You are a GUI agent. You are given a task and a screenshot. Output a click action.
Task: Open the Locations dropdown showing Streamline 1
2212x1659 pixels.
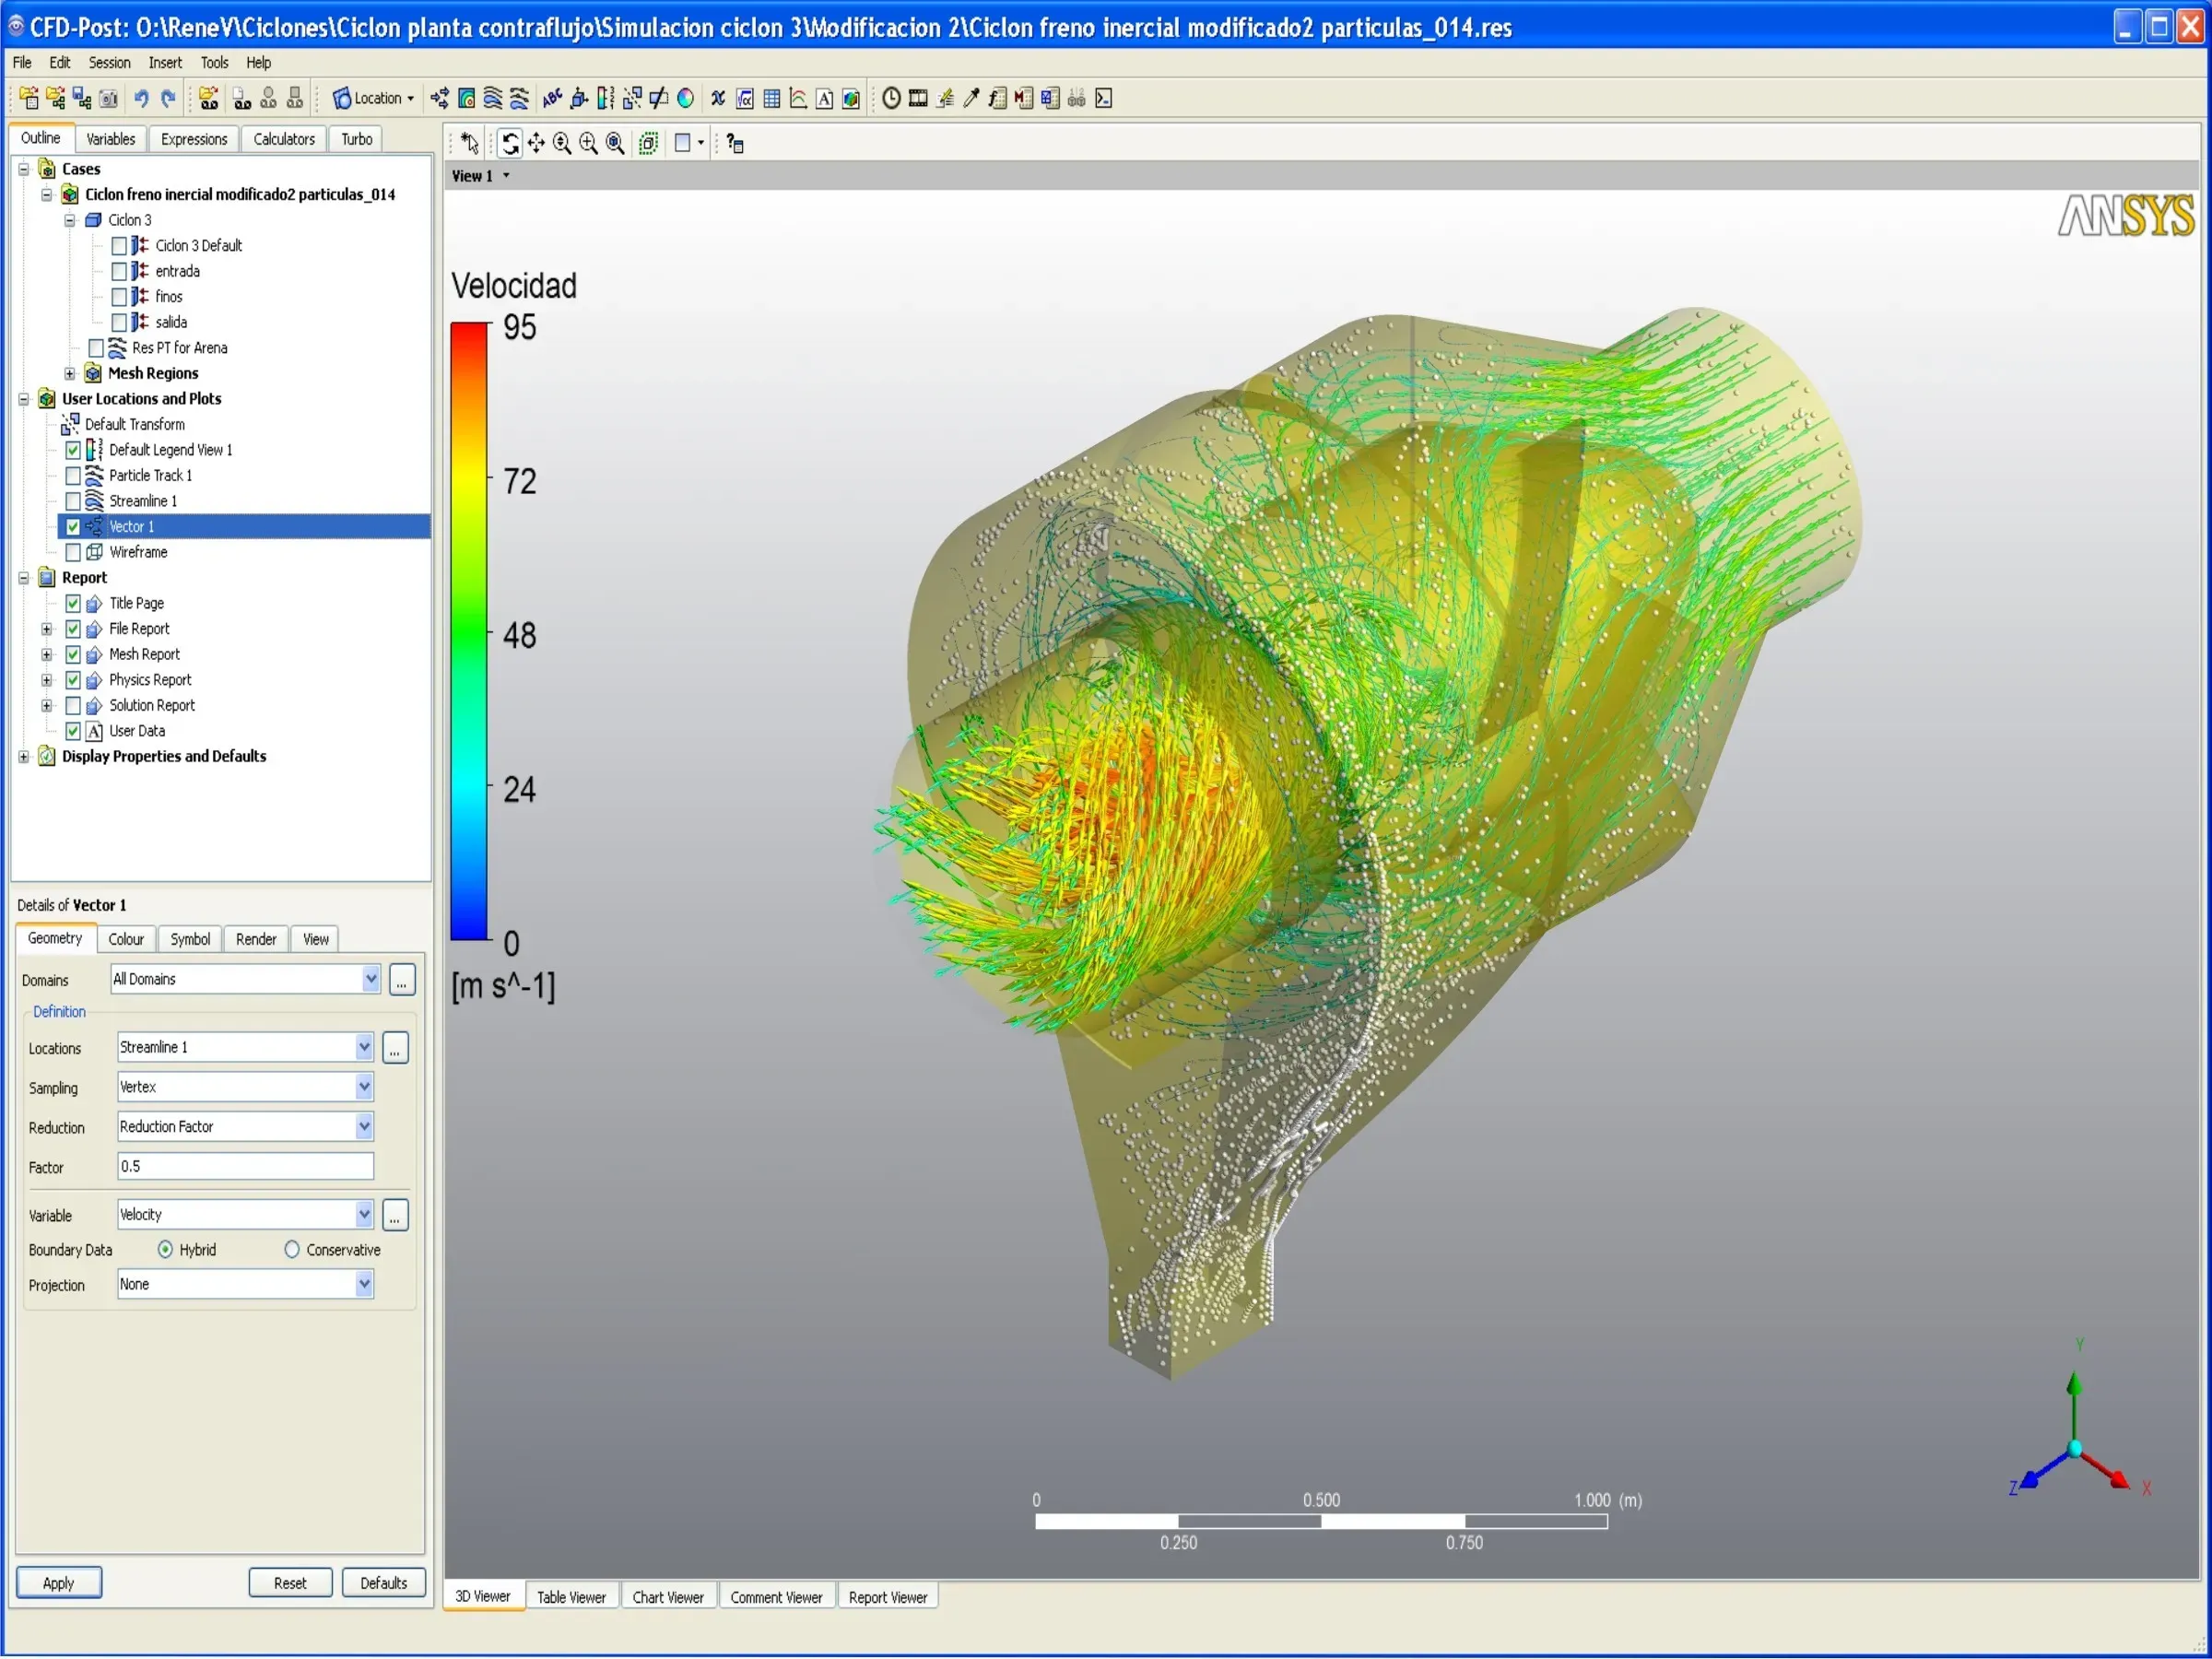[364, 1048]
